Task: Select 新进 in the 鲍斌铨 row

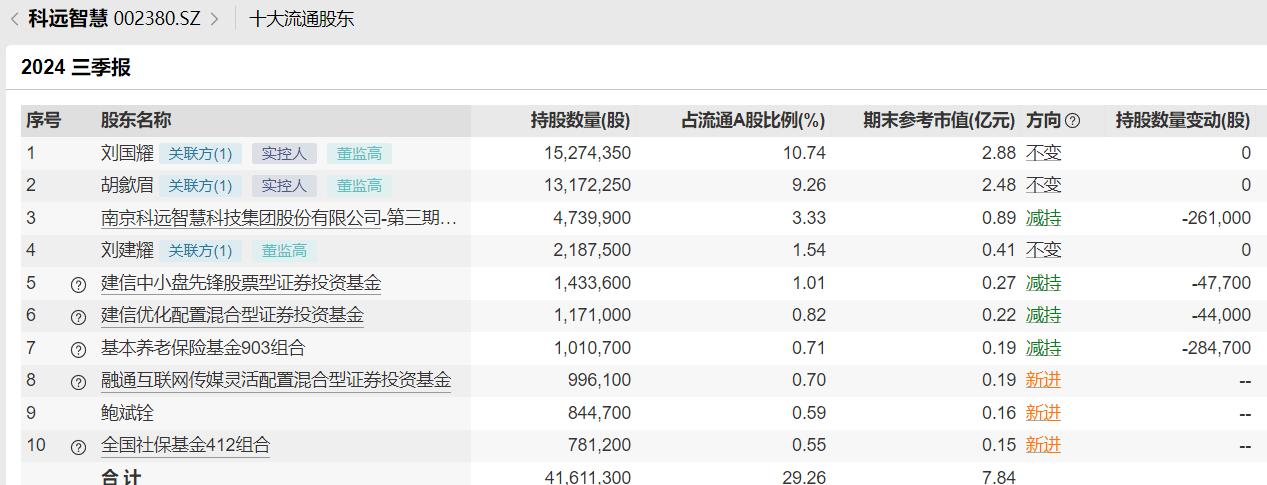Action: pos(1043,413)
